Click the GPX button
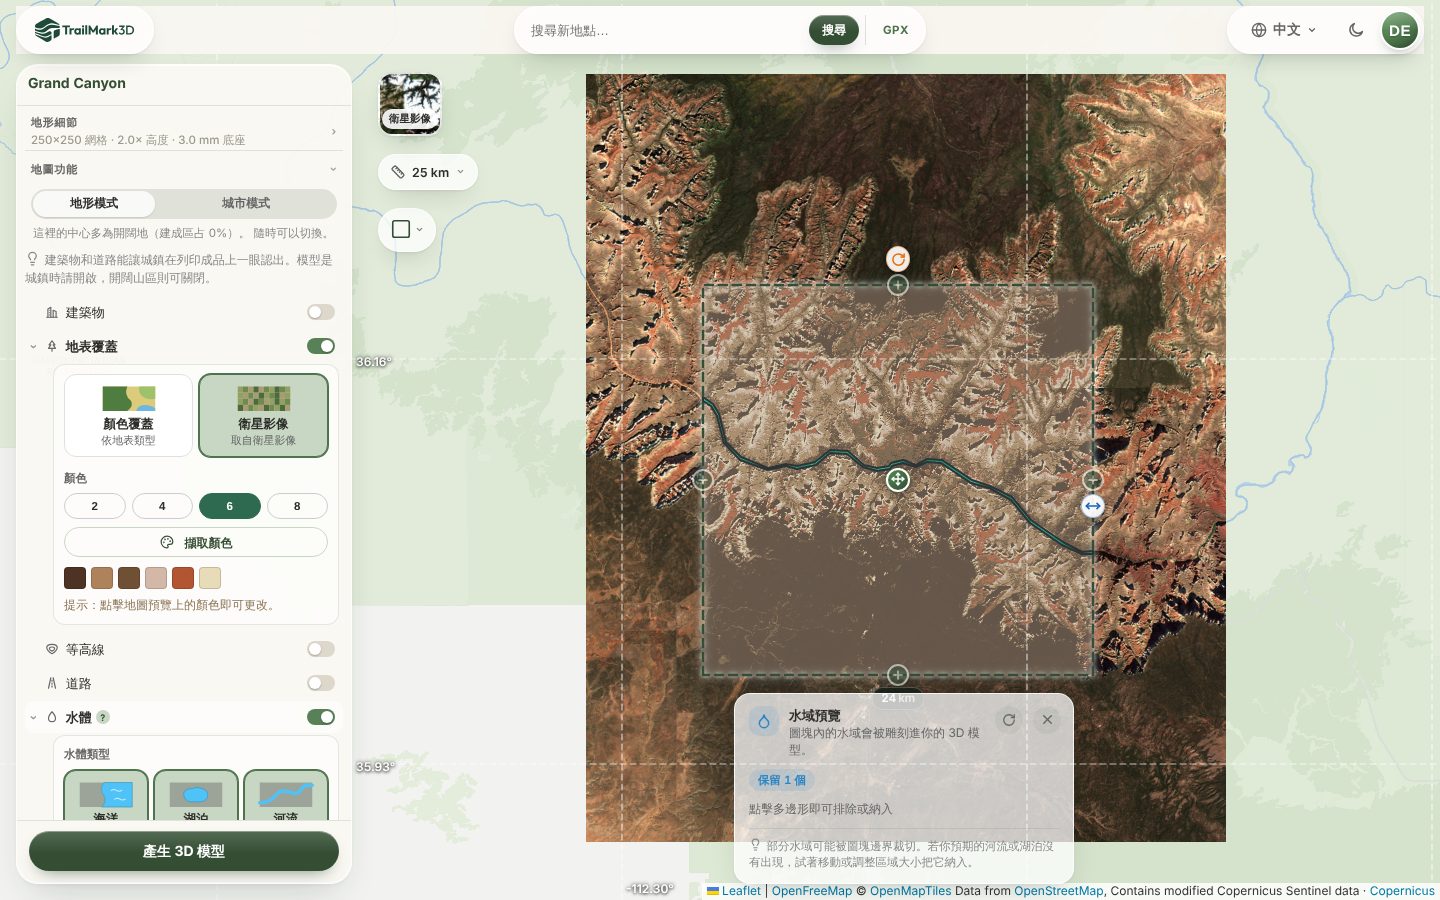This screenshot has width=1440, height=900. (x=896, y=30)
